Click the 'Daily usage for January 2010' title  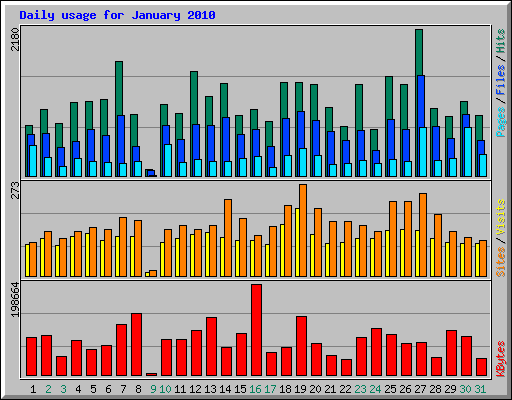[117, 15]
